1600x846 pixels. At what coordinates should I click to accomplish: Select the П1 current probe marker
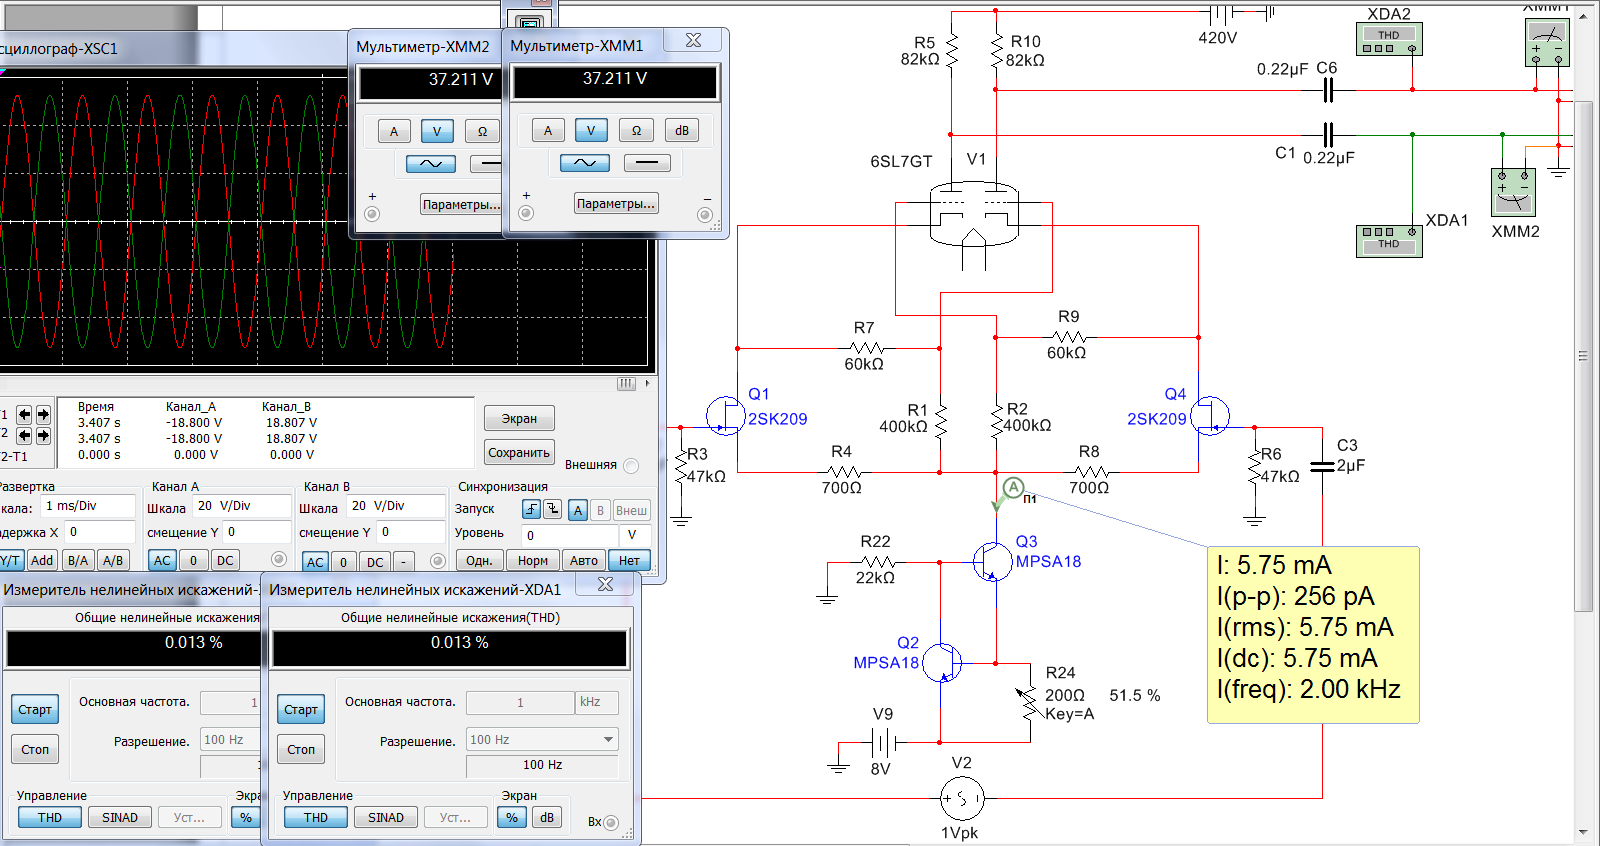click(1012, 489)
